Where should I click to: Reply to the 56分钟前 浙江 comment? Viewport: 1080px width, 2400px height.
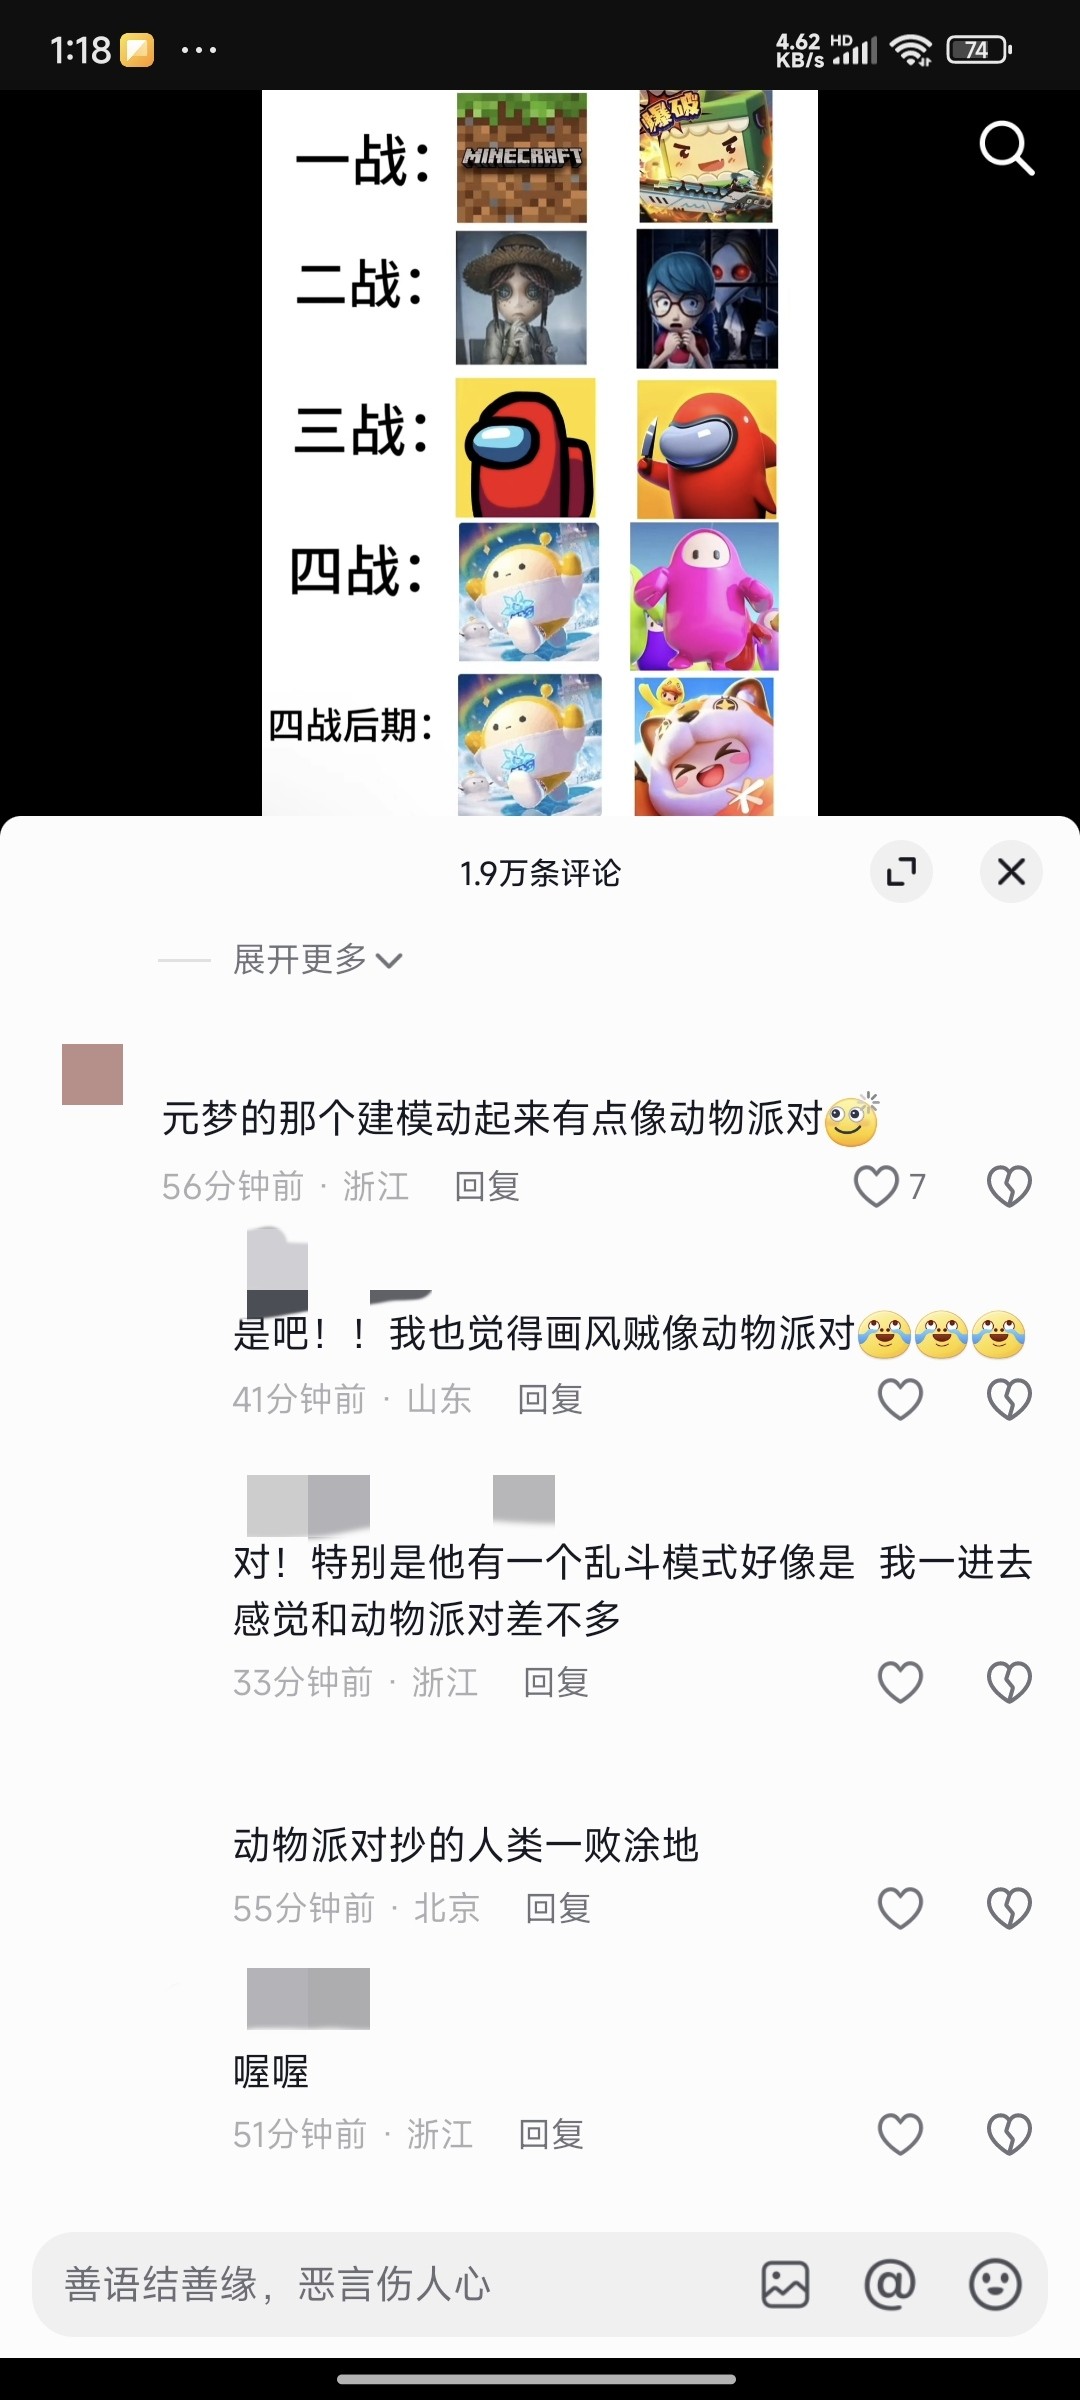(x=487, y=1186)
